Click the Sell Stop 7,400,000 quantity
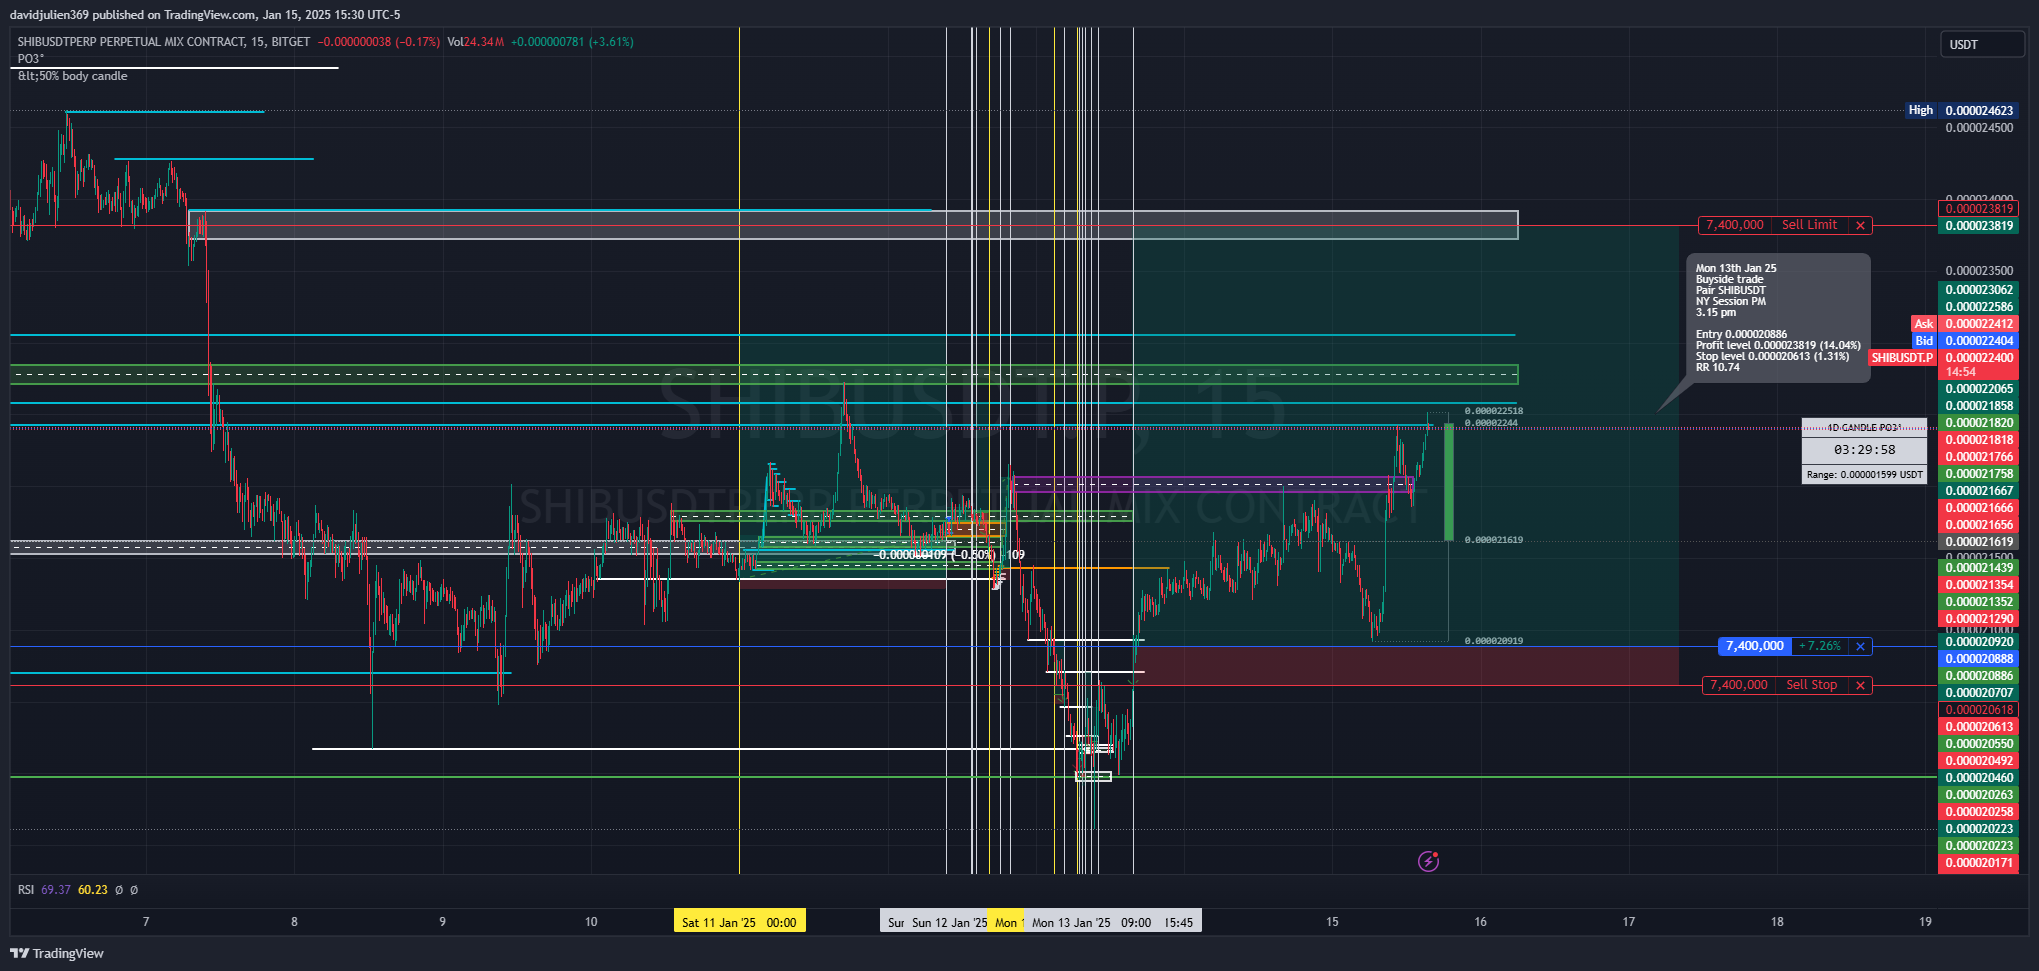The width and height of the screenshot is (2039, 971). point(1739,685)
